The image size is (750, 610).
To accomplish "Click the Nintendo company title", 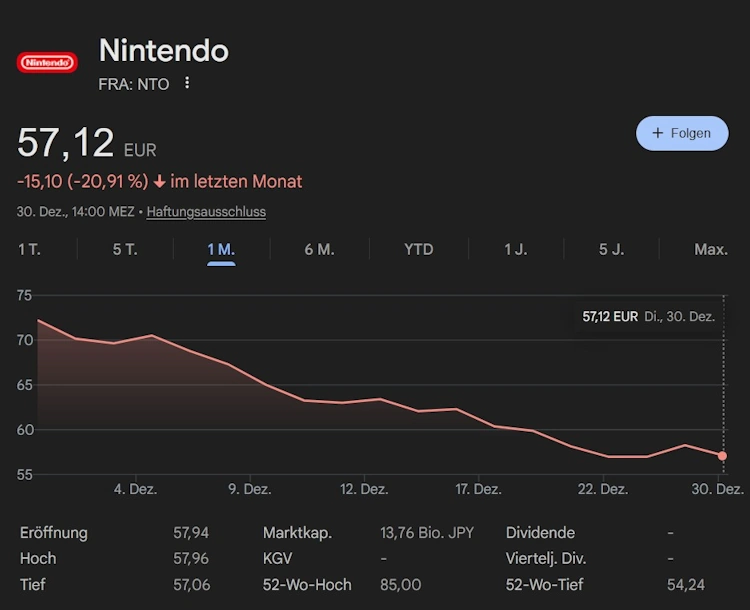I will [163, 51].
